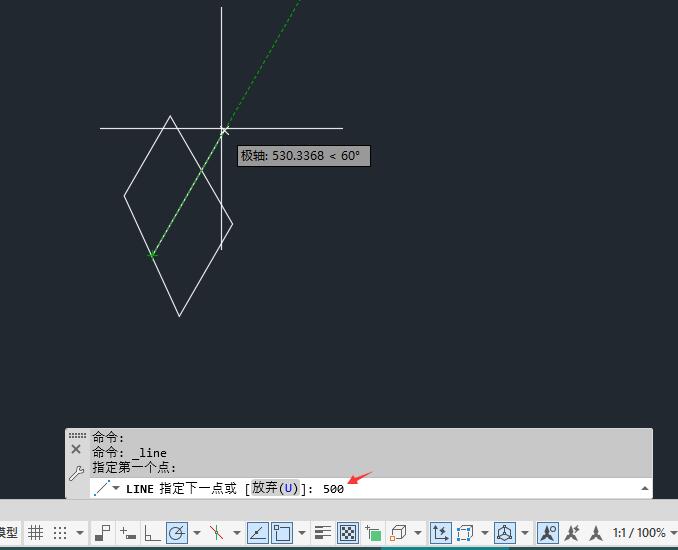Open isometric drafting plane dropdown
Image resolution: width=678 pixels, height=550 pixels.
[237, 533]
